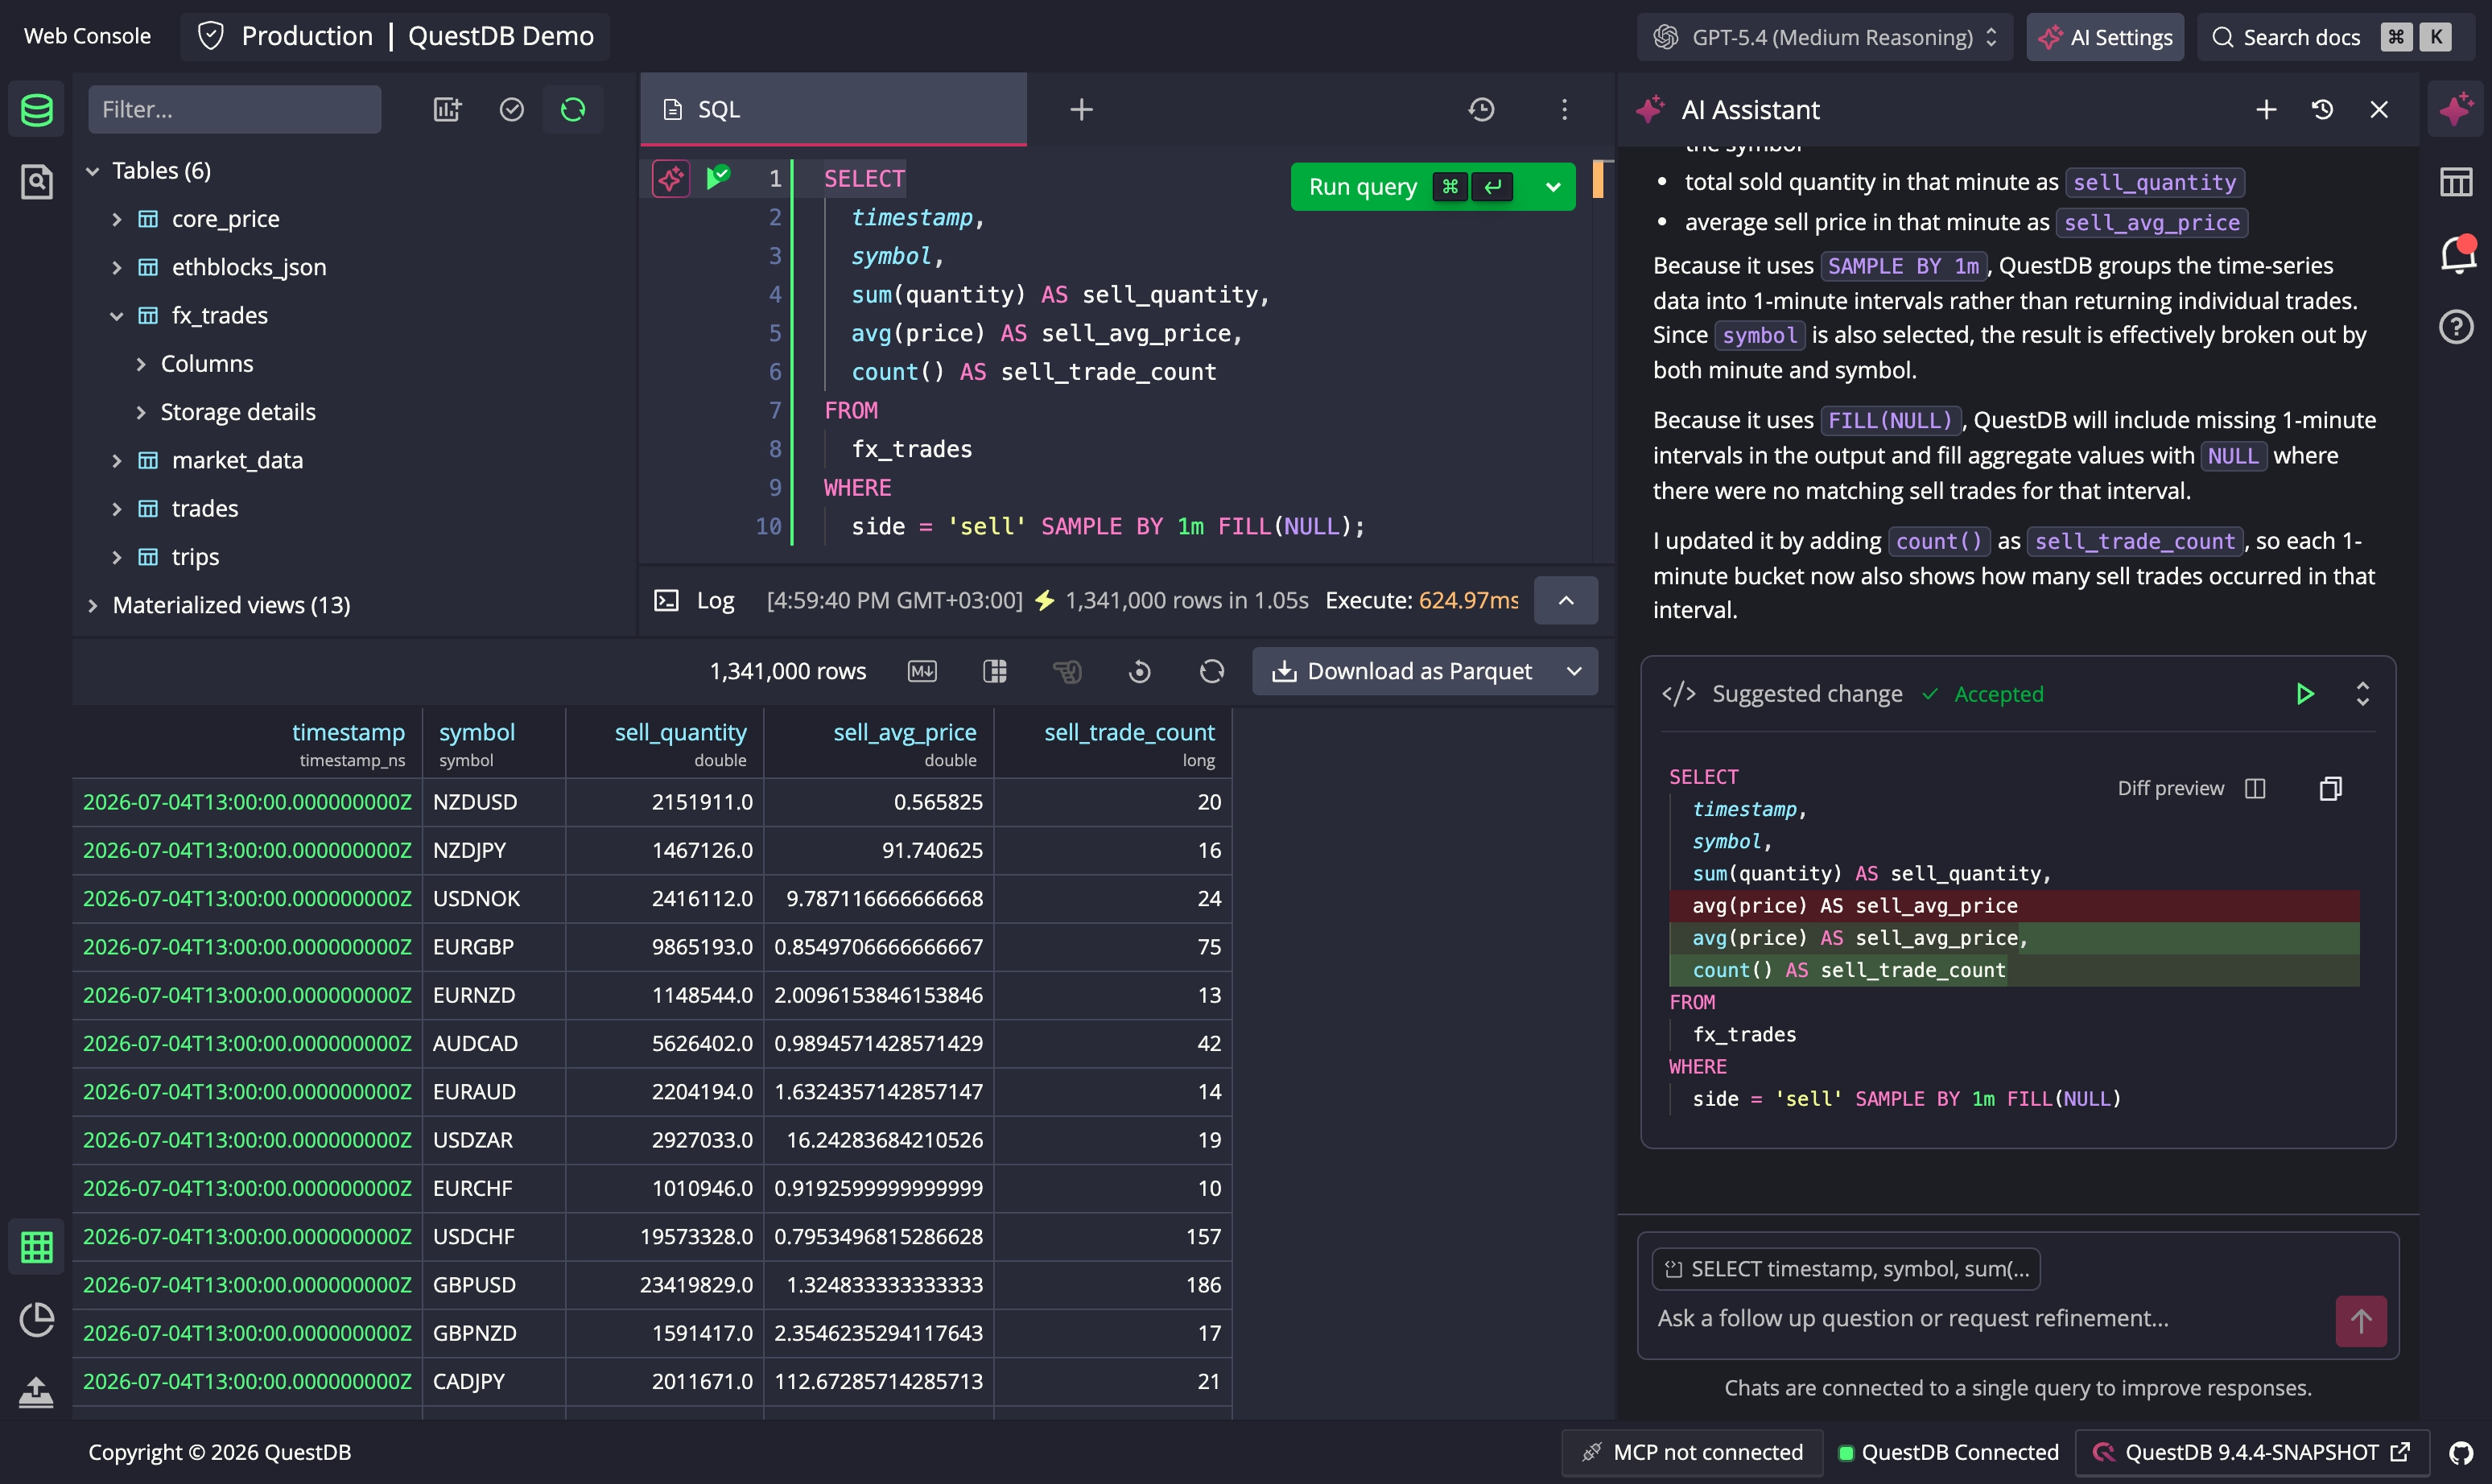Viewport: 2492px width, 1484px height.
Task: Open the database Tables sidebar icon
Action: coord(37,109)
